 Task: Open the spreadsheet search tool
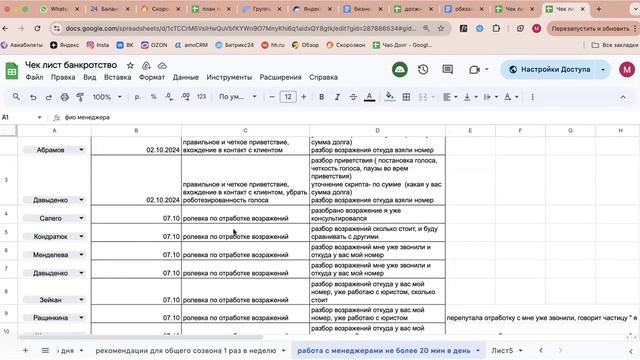(x=16, y=97)
